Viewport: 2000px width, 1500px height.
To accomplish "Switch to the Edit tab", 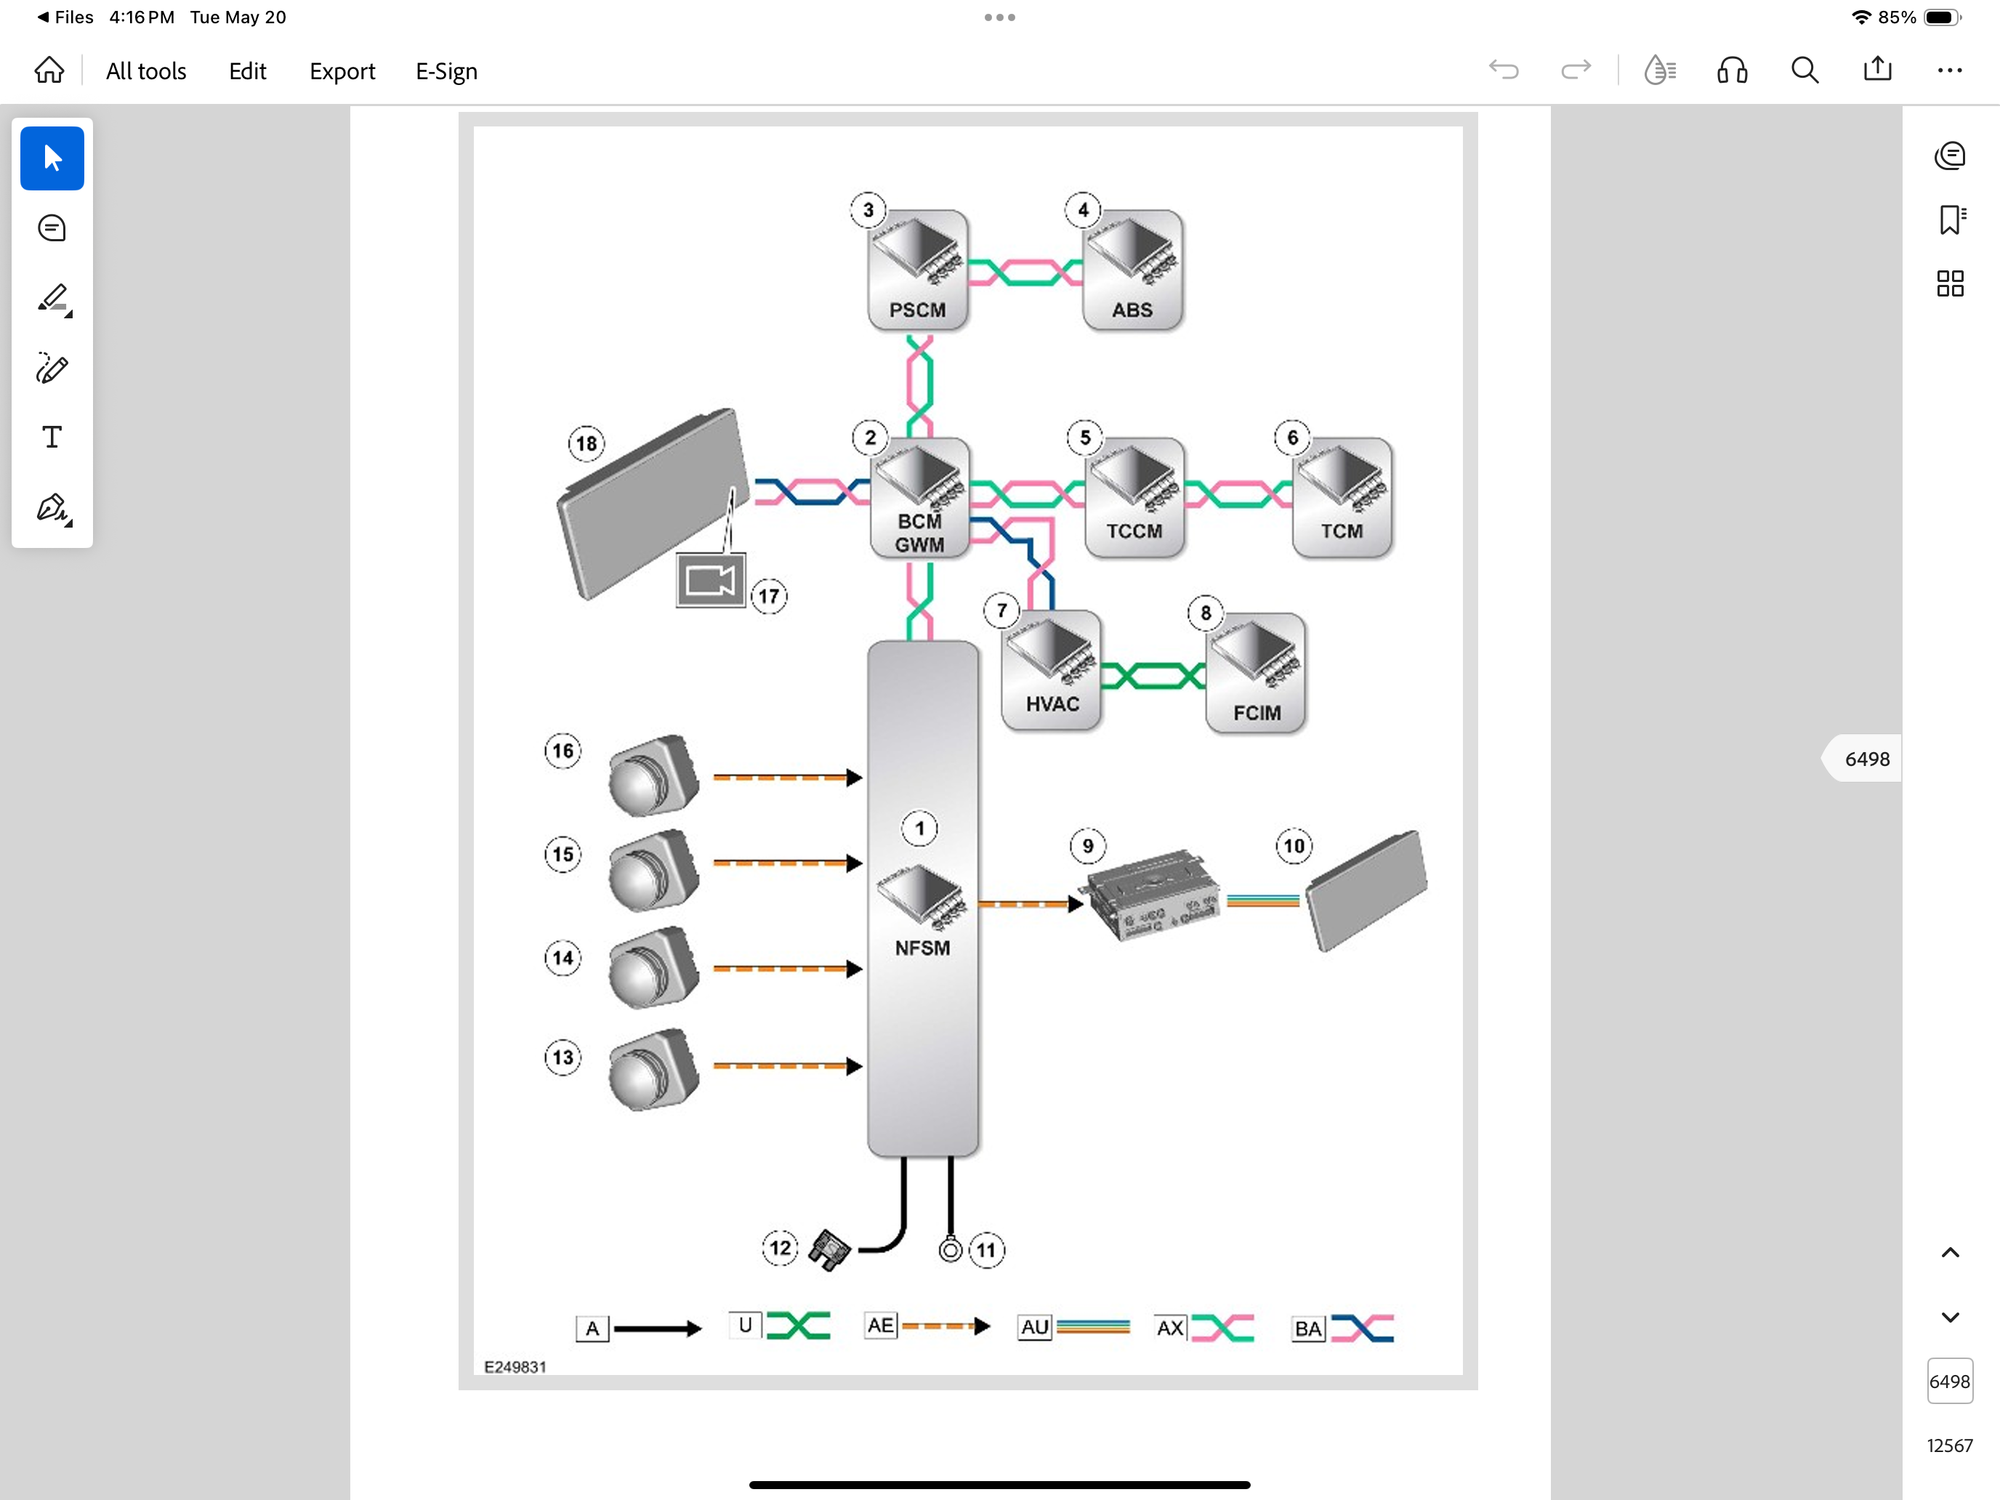I will (x=247, y=71).
